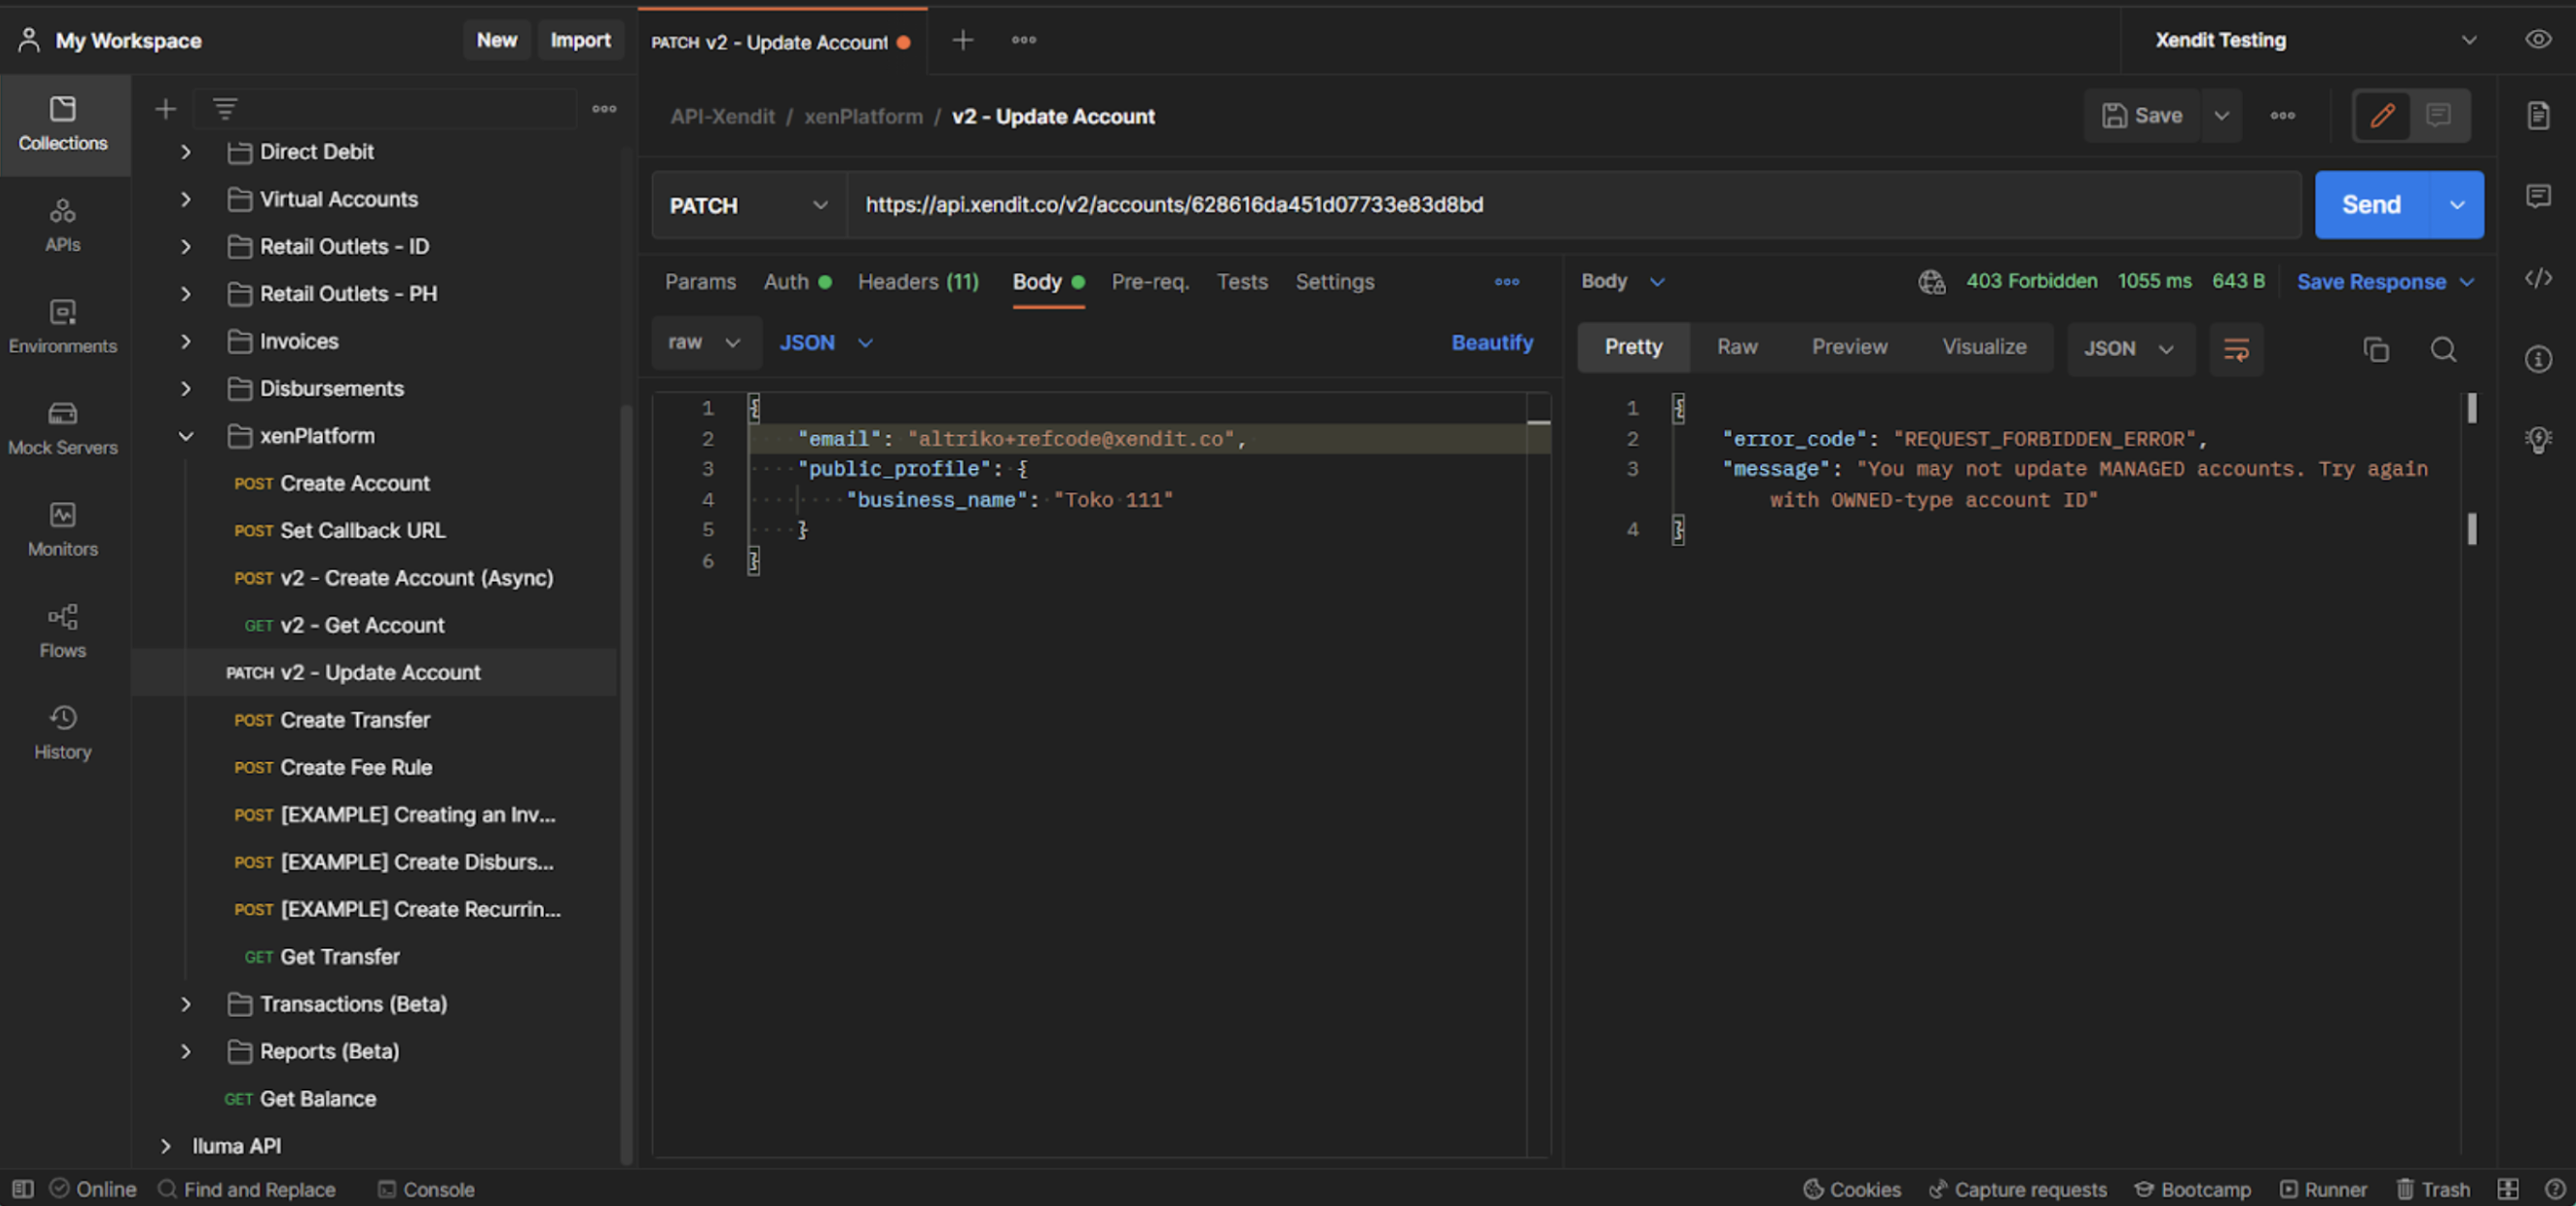Image resolution: width=2576 pixels, height=1206 pixels.
Task: Toggle two-pane layout icon in status bar
Action: pos(2508,1189)
